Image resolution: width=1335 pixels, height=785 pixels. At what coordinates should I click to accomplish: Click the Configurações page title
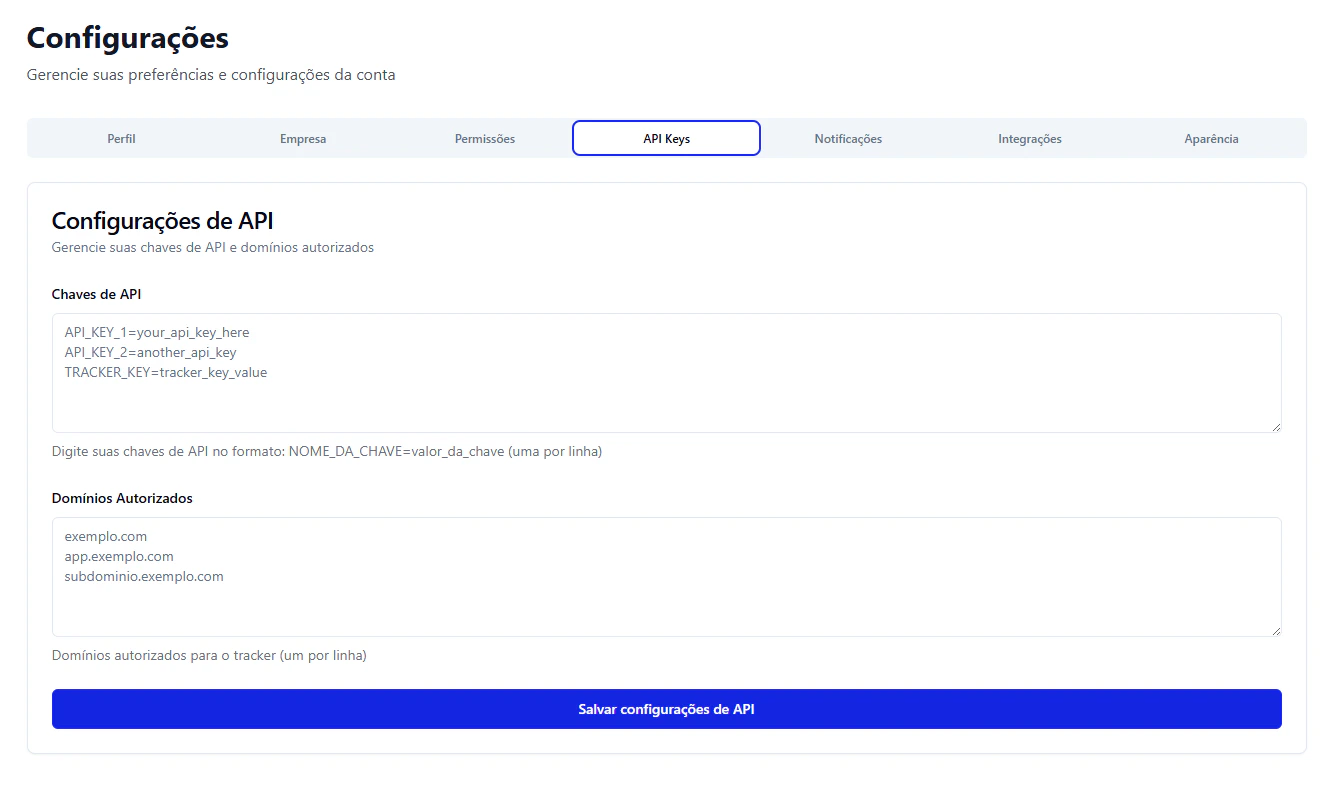coord(128,38)
